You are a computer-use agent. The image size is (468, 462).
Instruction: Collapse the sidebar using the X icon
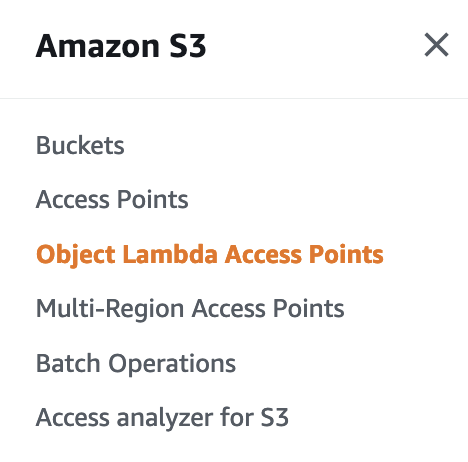click(x=436, y=45)
